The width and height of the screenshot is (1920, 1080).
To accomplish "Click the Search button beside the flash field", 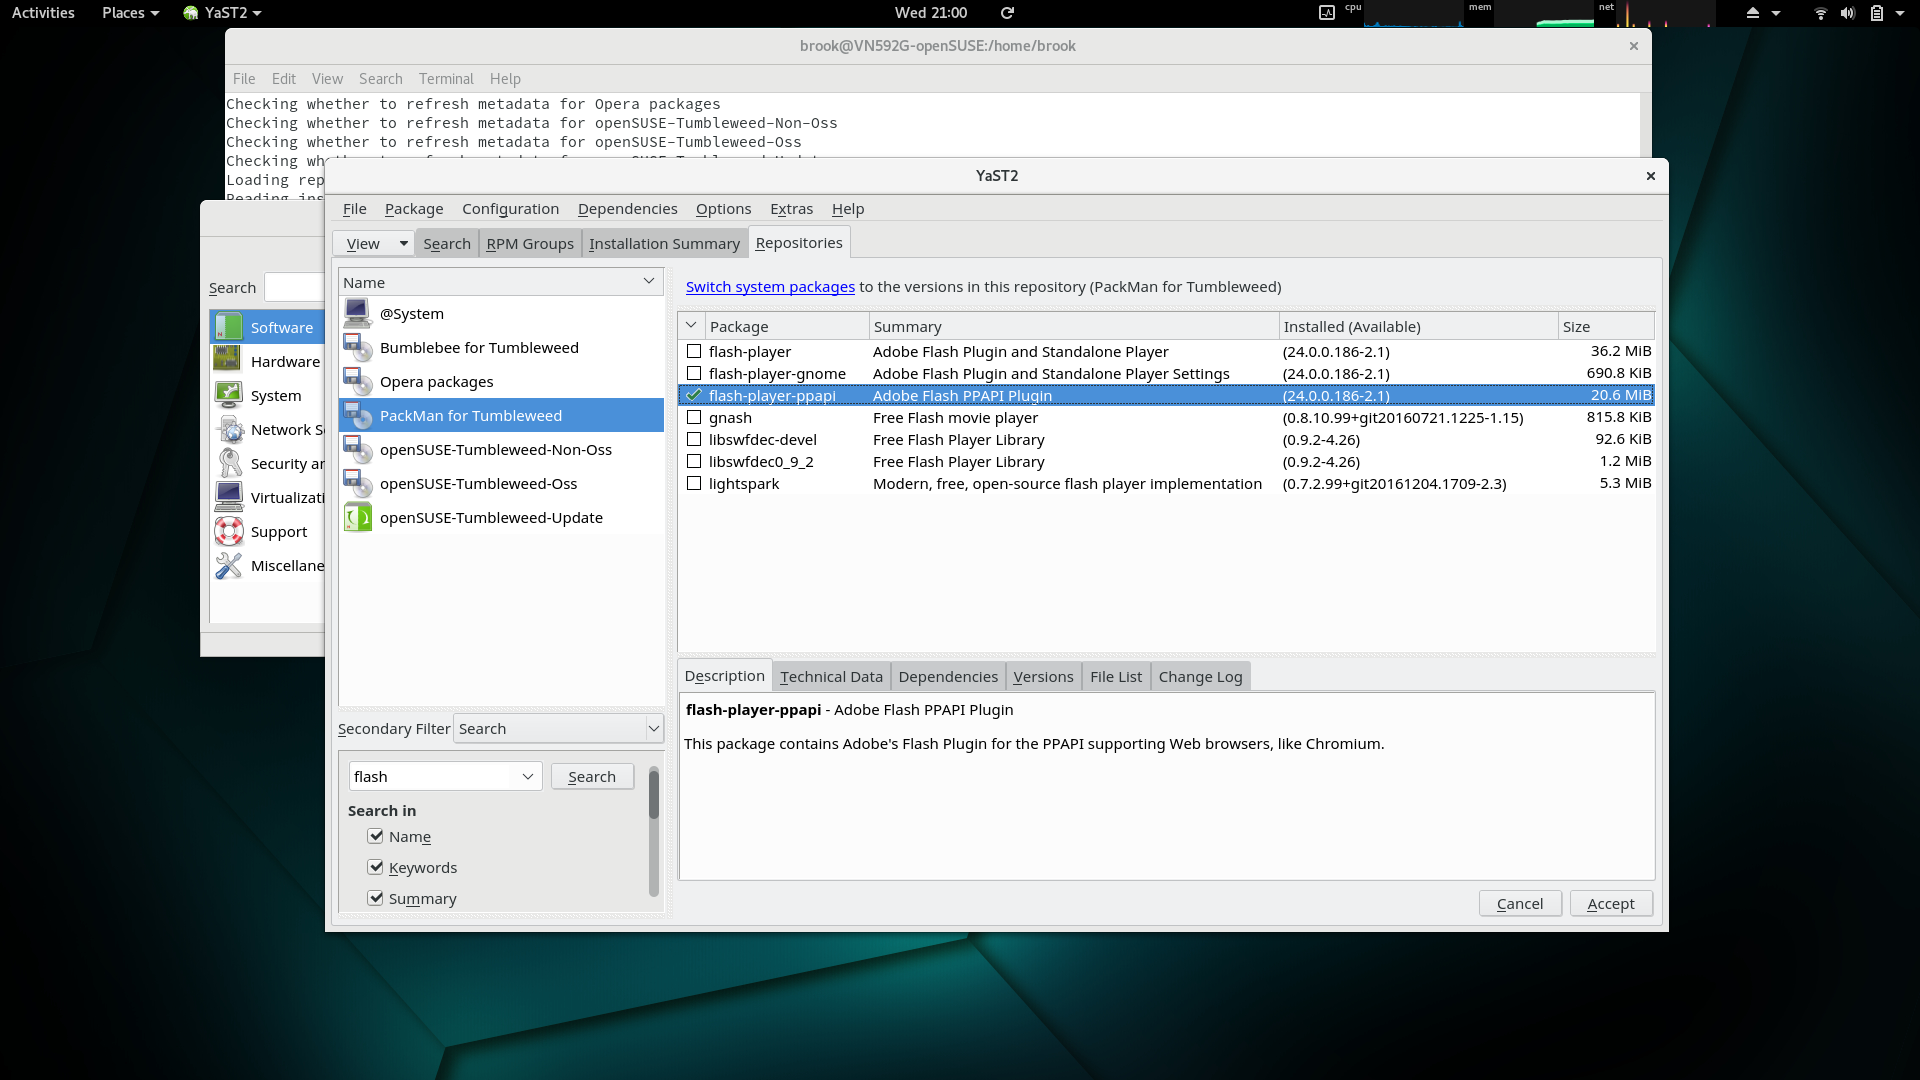I will tap(592, 777).
